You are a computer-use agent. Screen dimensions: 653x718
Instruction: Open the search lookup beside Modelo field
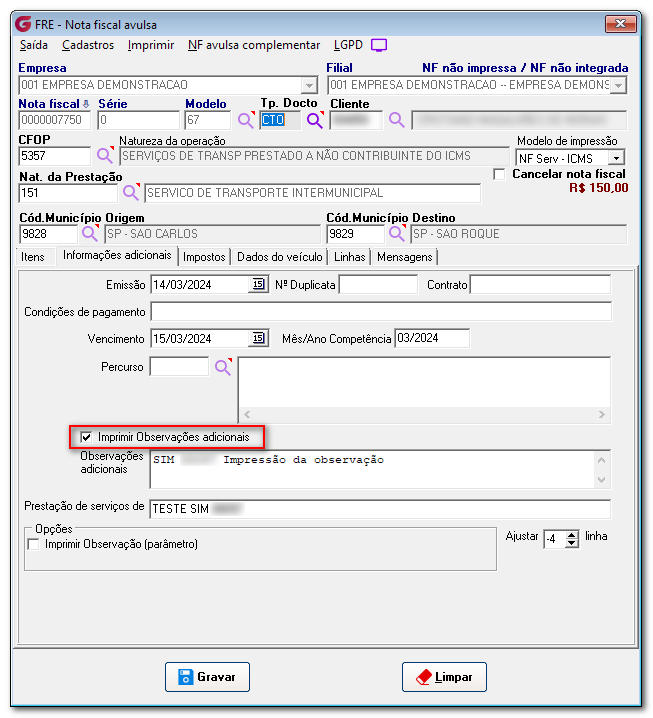coord(246,120)
